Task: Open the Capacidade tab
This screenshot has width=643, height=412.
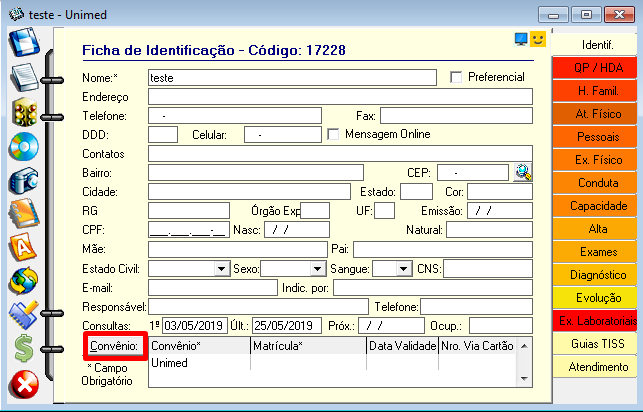Action: click(594, 205)
